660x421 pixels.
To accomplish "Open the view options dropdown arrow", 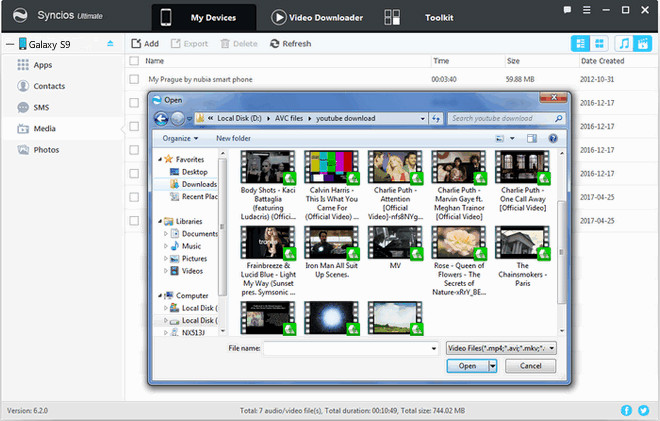I will 512,138.
